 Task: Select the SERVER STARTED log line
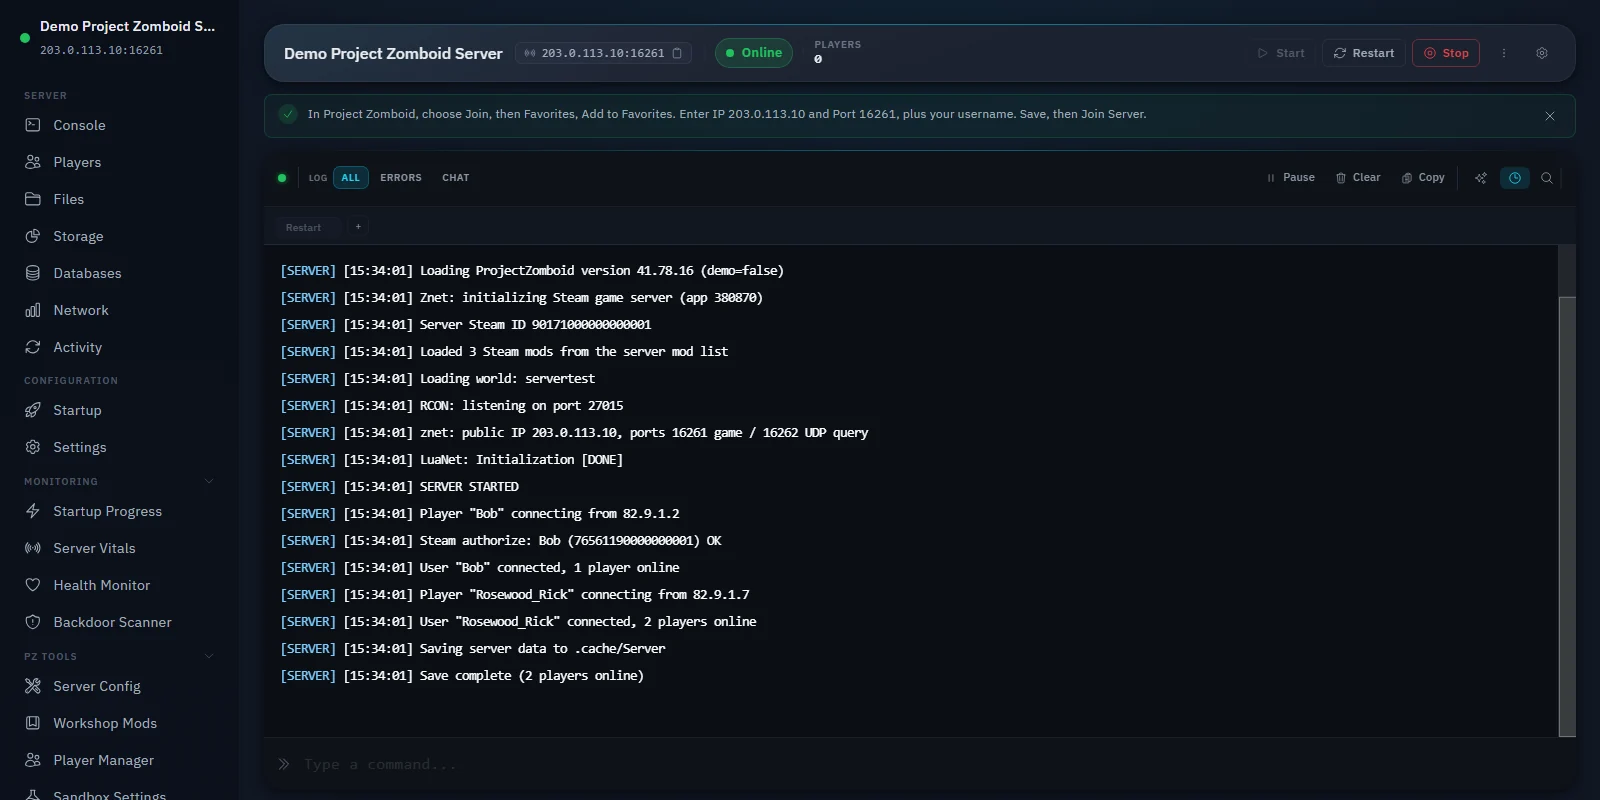[399, 487]
